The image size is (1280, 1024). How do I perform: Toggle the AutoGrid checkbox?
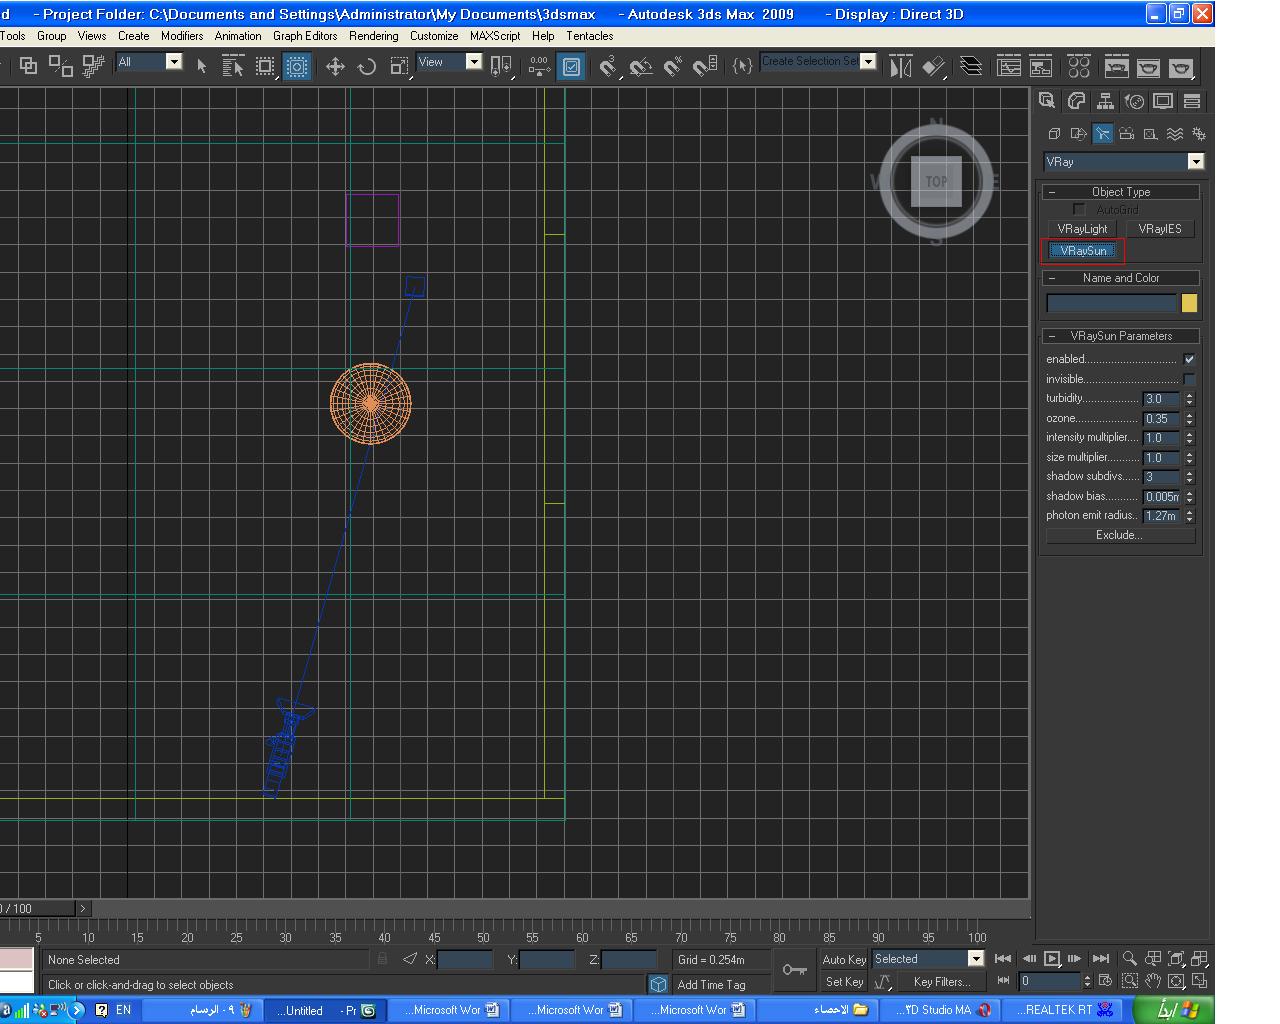tap(1079, 209)
